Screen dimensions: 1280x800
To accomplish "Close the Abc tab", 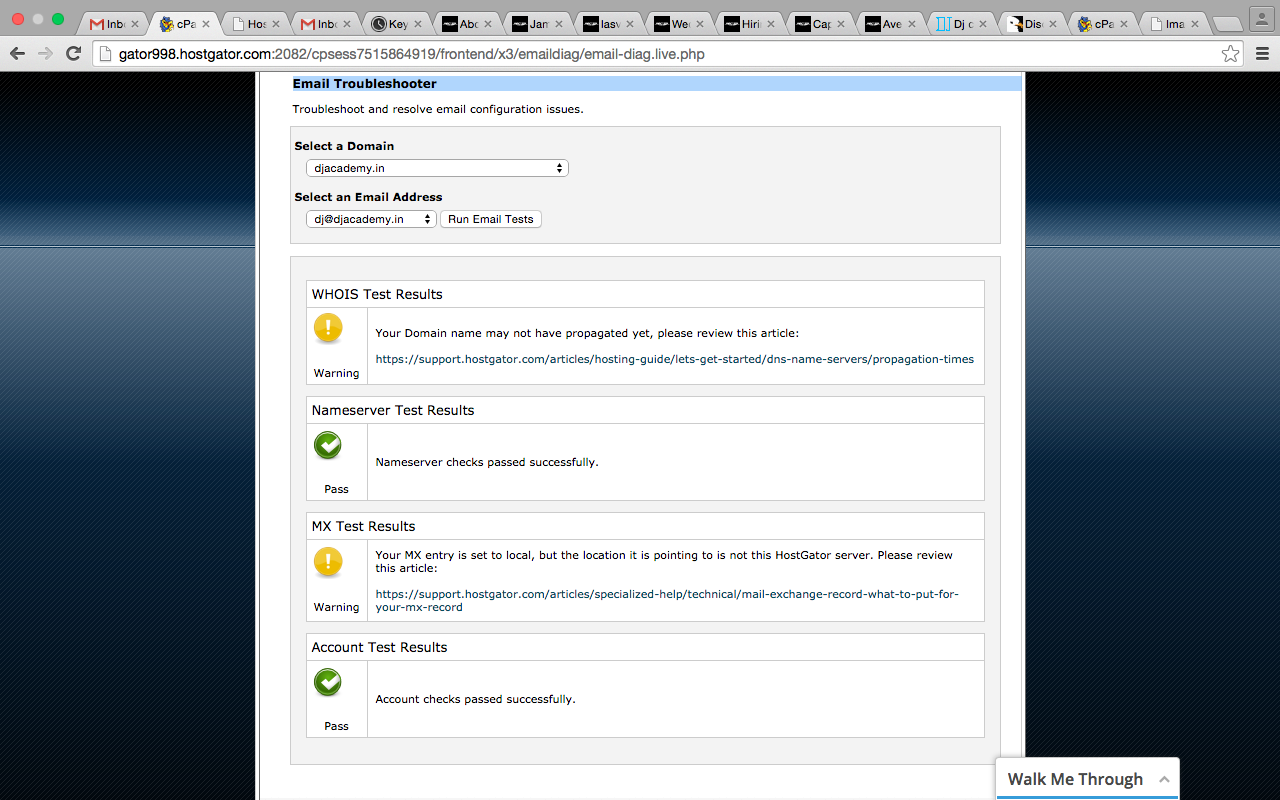I will 488,24.
